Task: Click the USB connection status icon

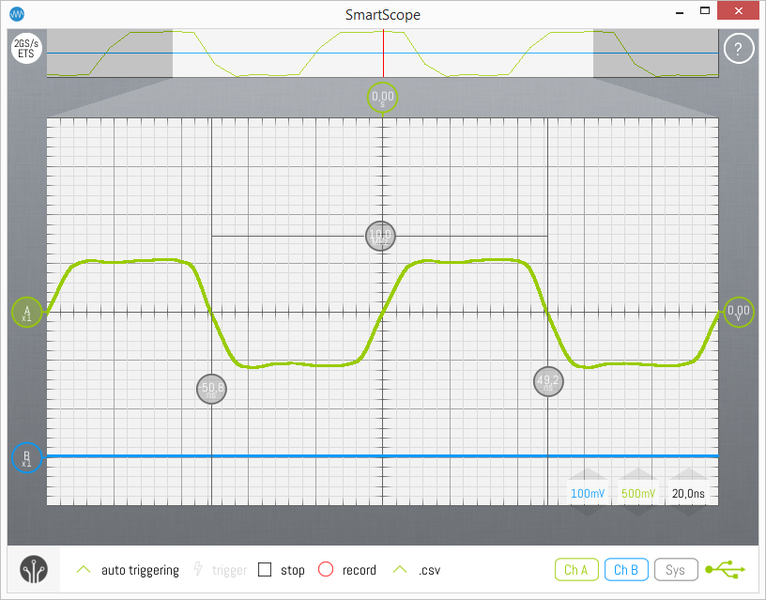Action: point(725,570)
